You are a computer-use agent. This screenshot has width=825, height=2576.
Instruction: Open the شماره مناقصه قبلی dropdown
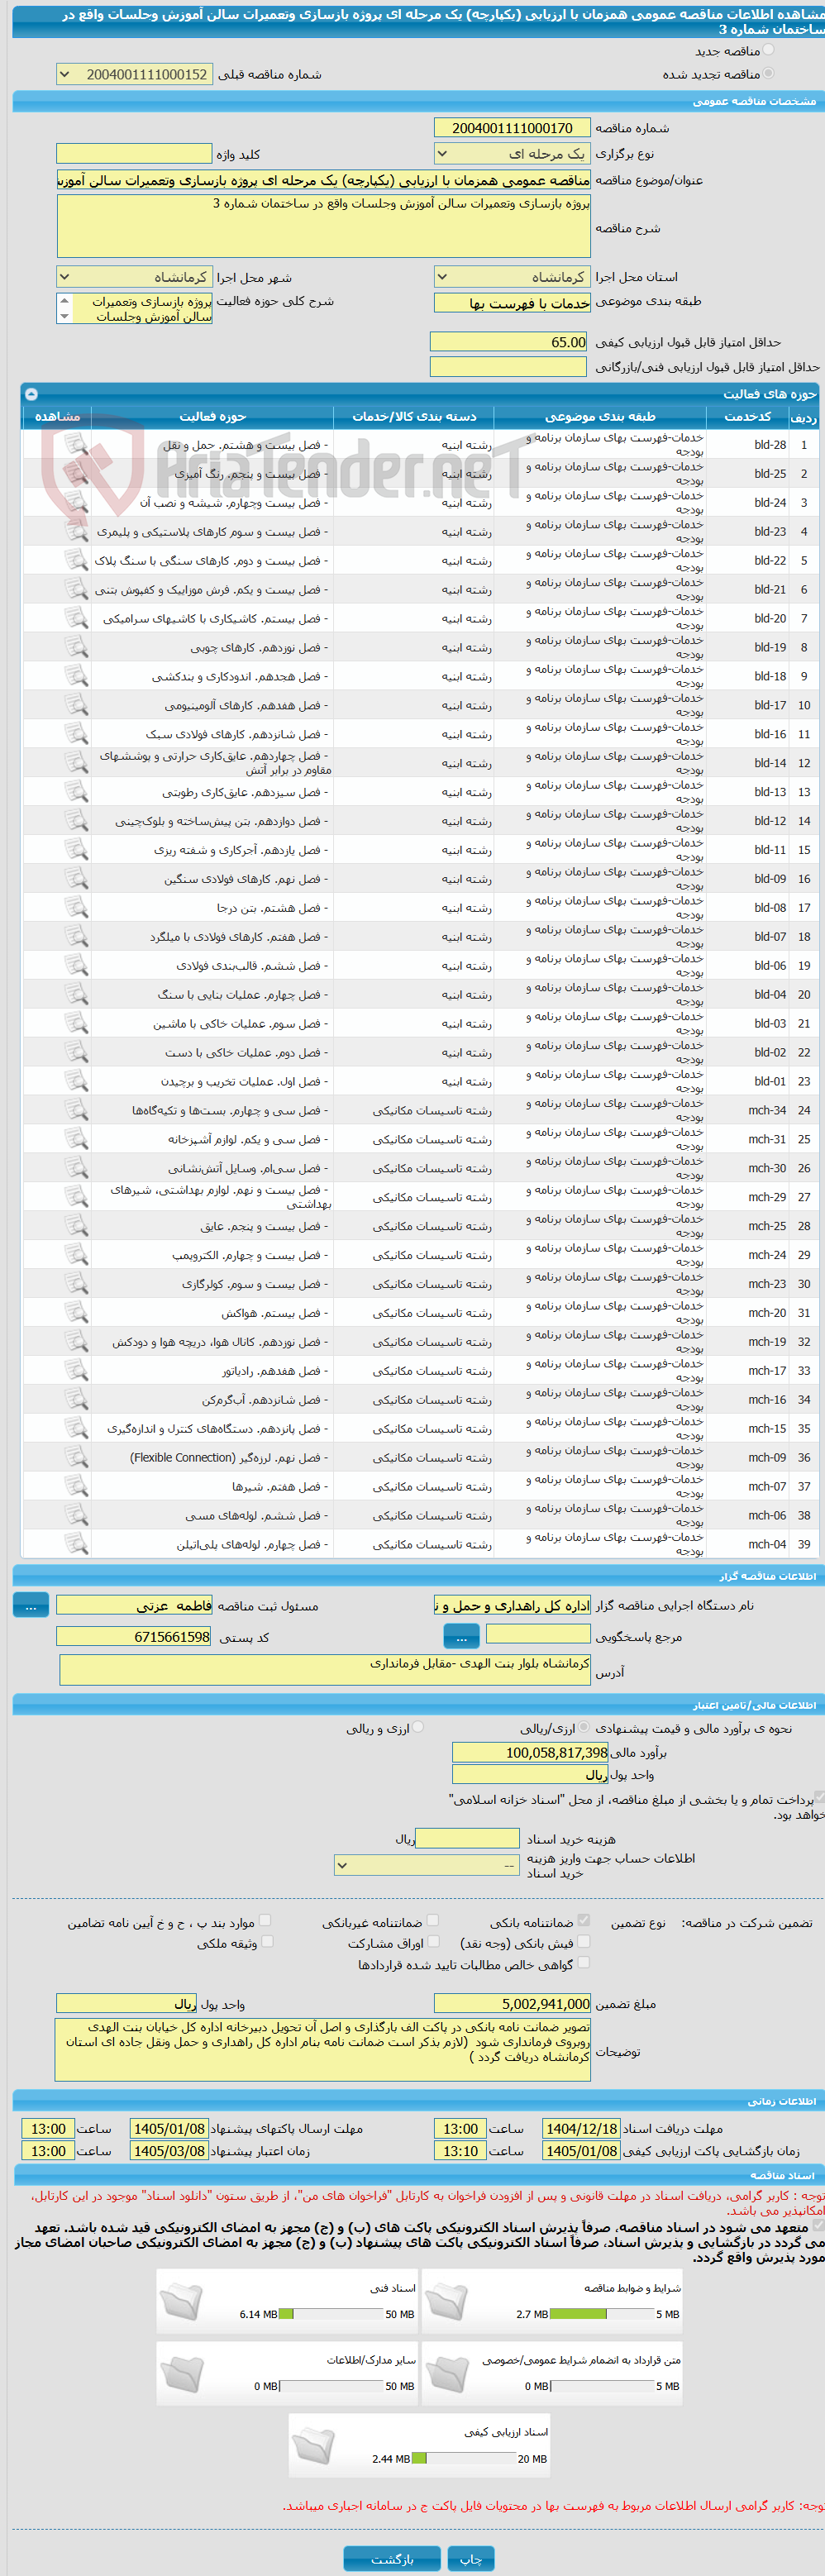point(135,74)
